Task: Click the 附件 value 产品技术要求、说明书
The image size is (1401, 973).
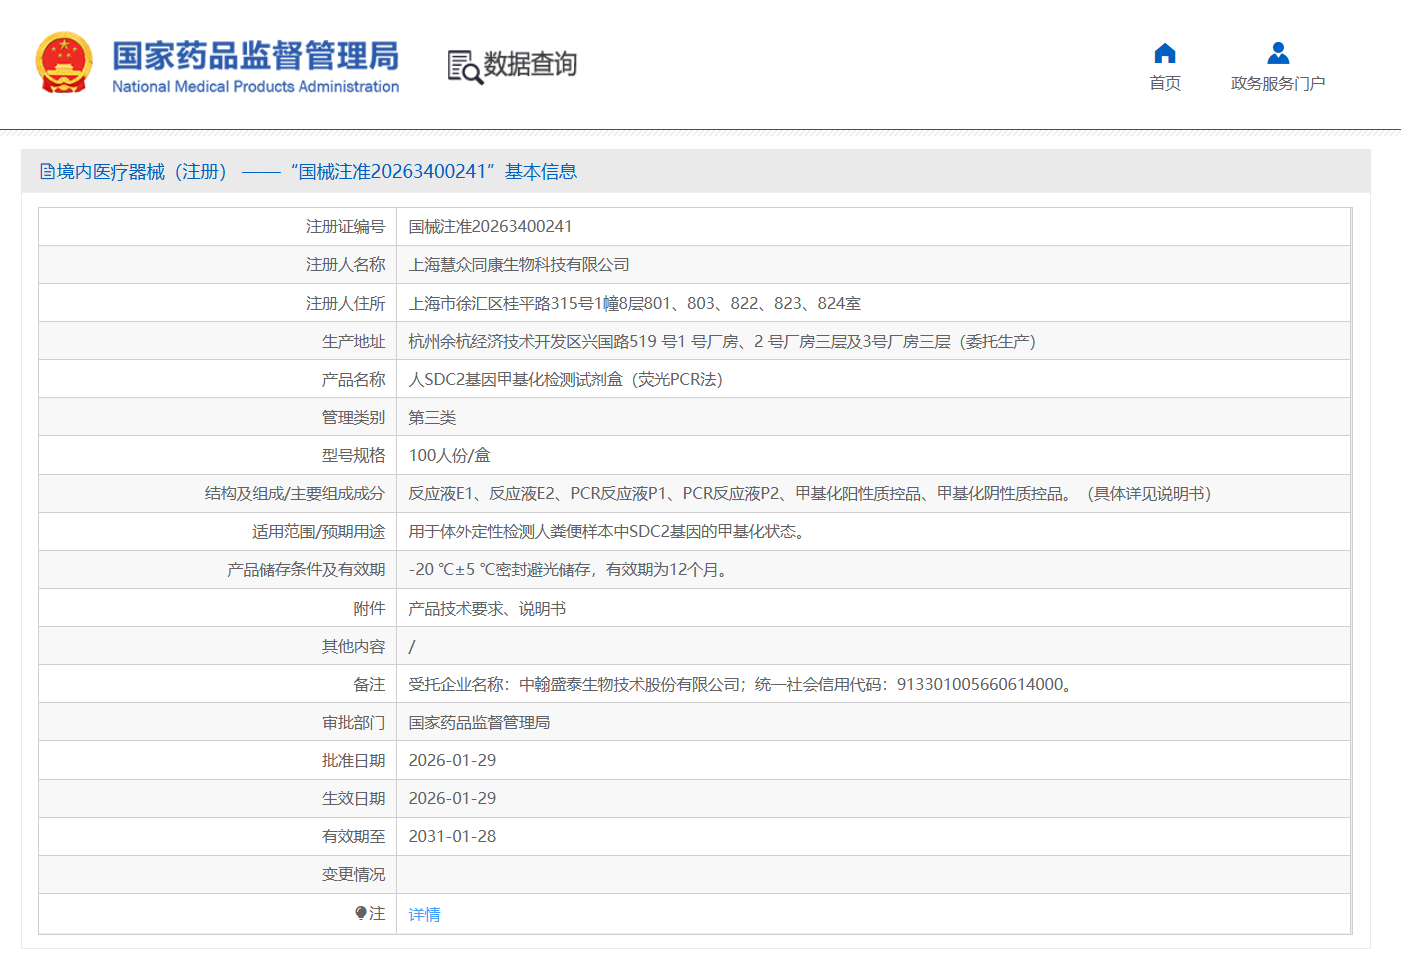Action: pyautogui.click(x=487, y=609)
